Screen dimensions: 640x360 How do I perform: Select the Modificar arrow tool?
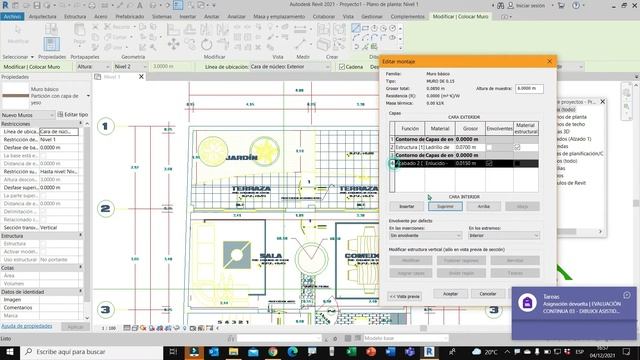click(x=18, y=34)
